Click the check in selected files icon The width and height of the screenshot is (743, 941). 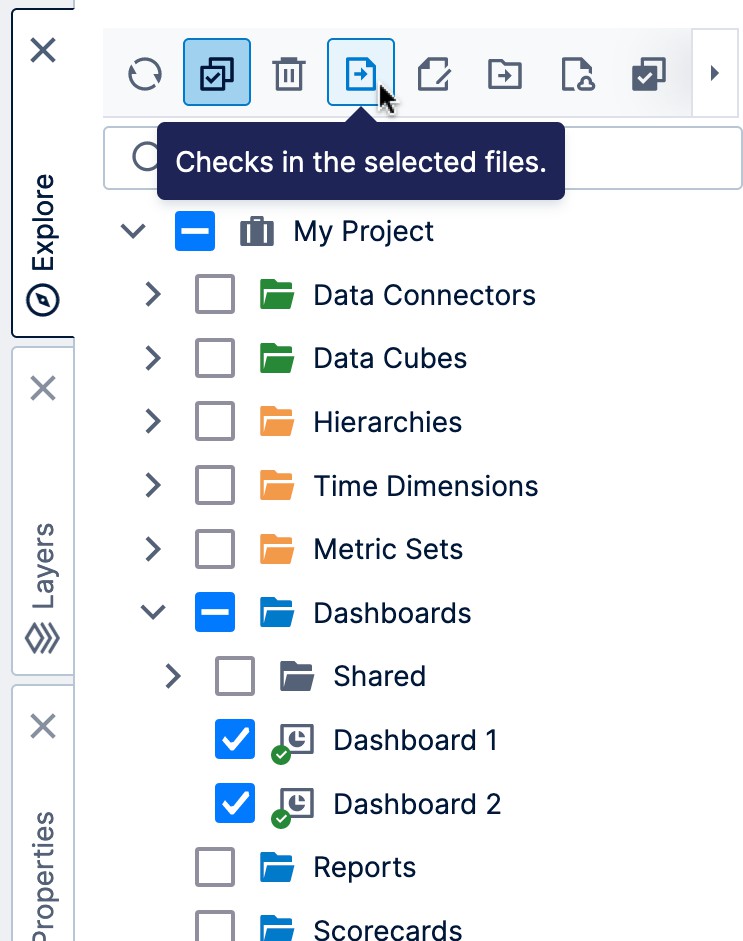(x=361, y=72)
